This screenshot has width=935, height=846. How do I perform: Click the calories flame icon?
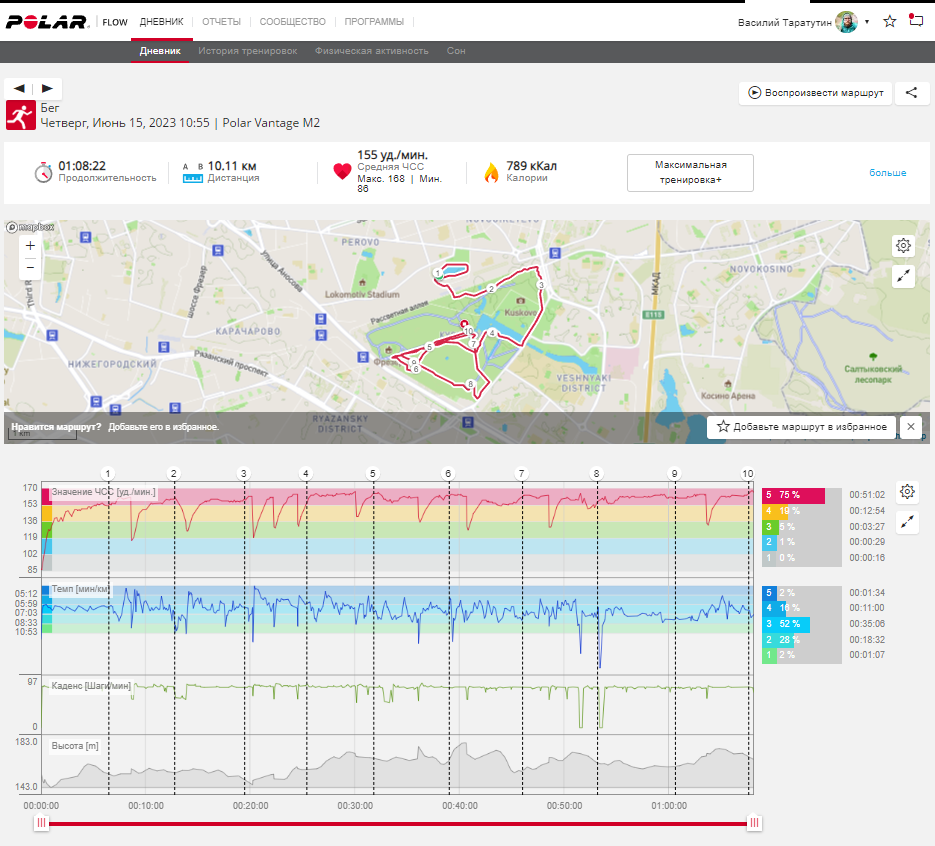(491, 172)
